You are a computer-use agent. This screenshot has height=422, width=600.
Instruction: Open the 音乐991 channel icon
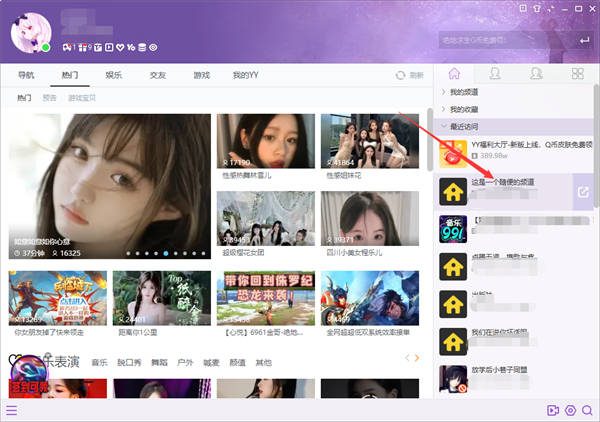[453, 229]
